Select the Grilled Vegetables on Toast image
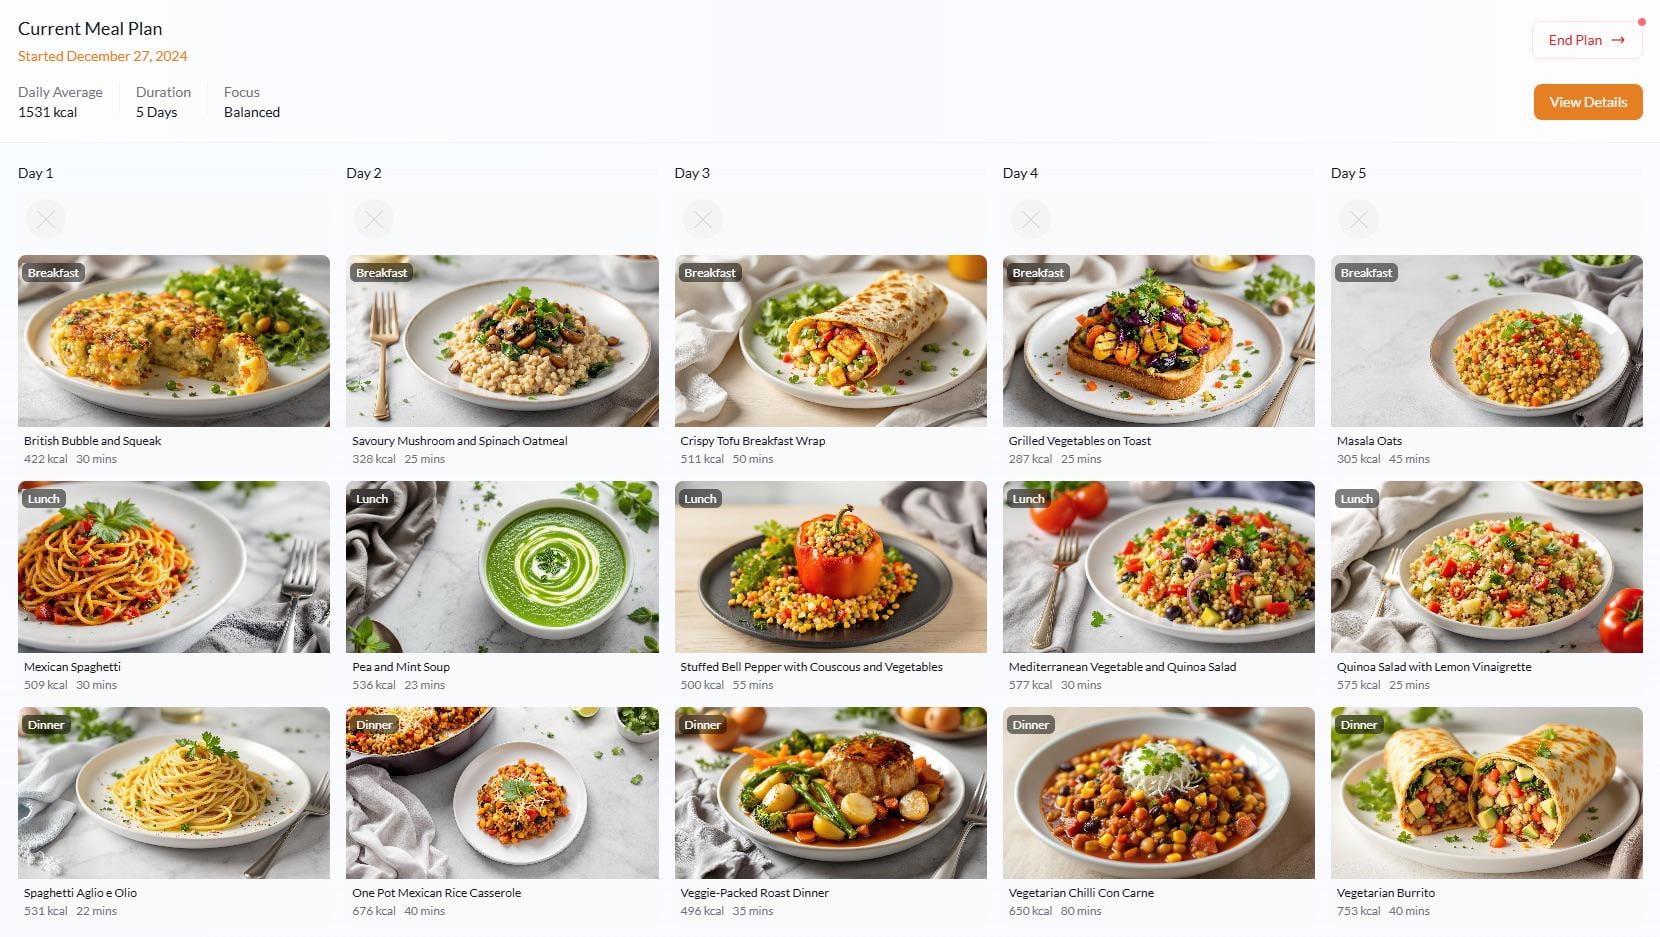The image size is (1660, 937). point(1159,341)
